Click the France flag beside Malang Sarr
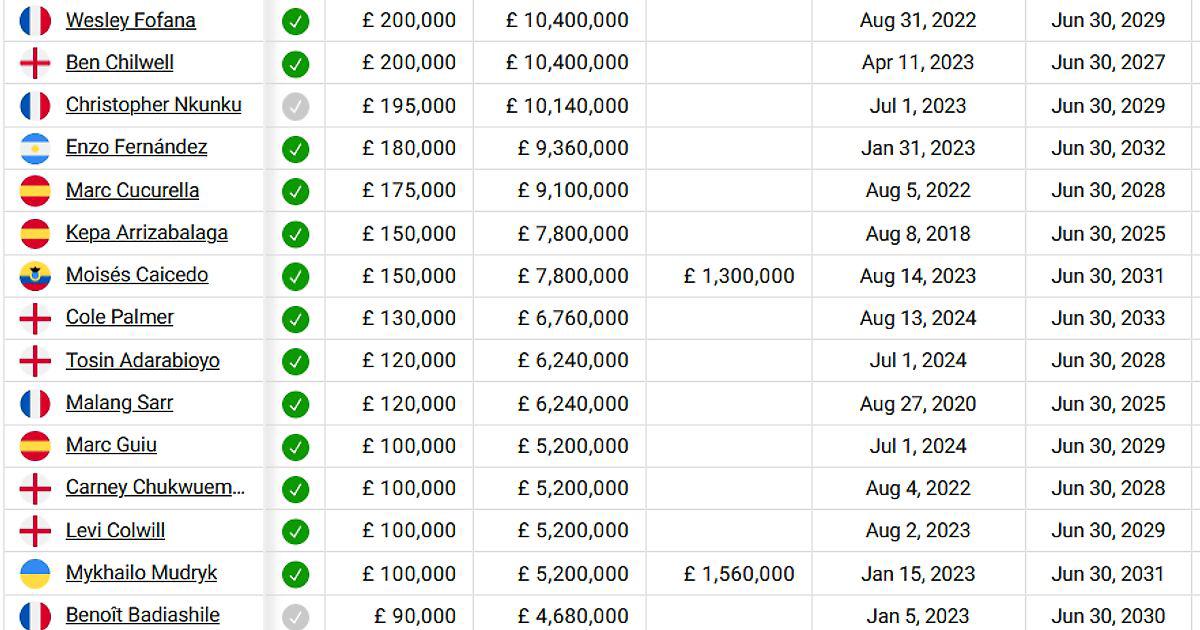This screenshot has width=1200, height=630. (x=35, y=403)
